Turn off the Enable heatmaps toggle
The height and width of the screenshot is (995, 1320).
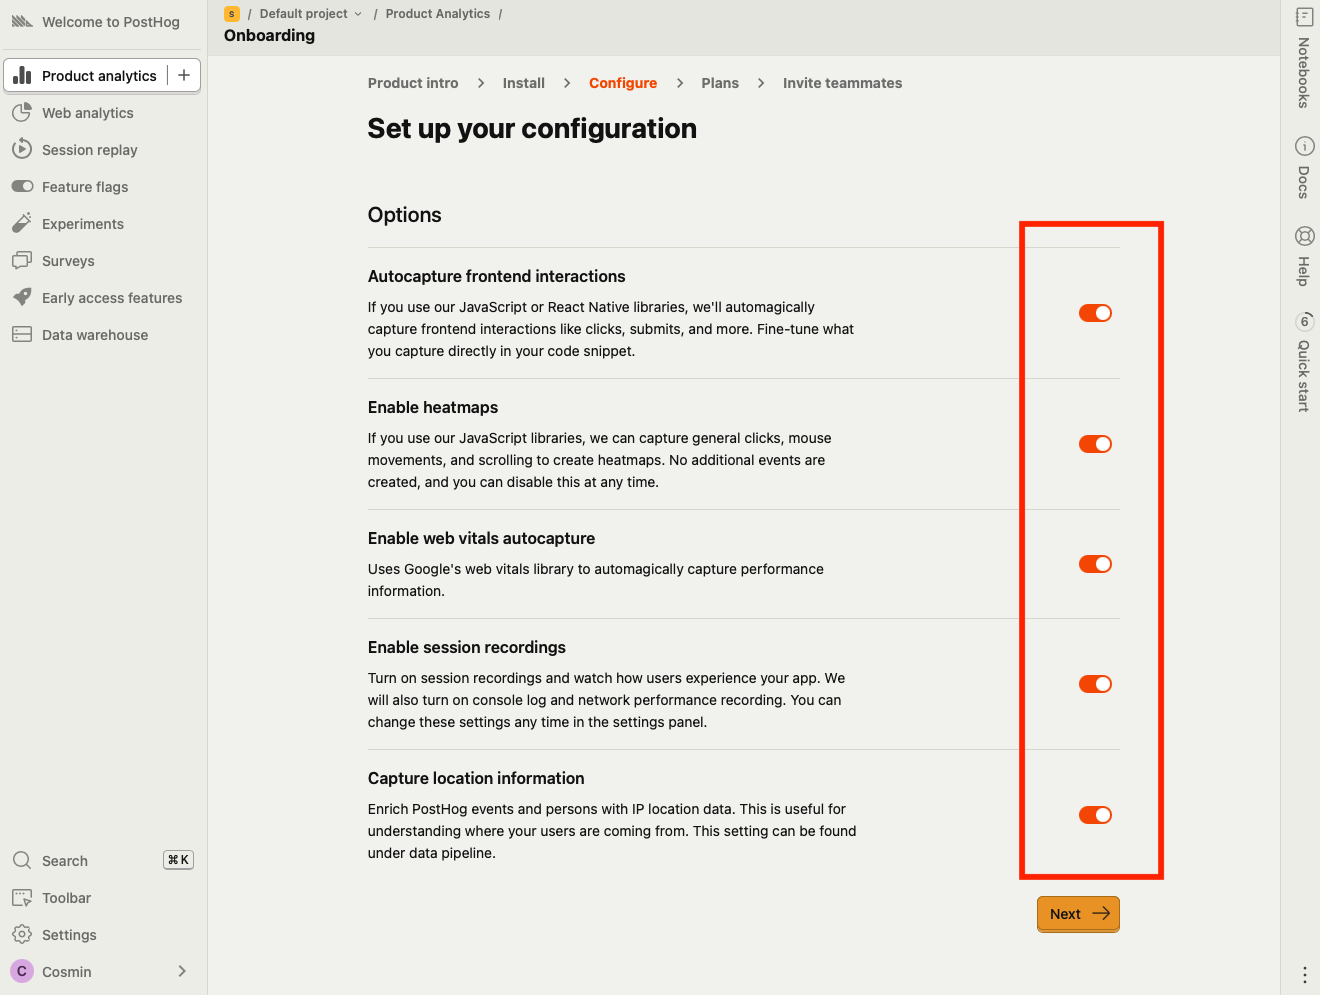pos(1095,444)
